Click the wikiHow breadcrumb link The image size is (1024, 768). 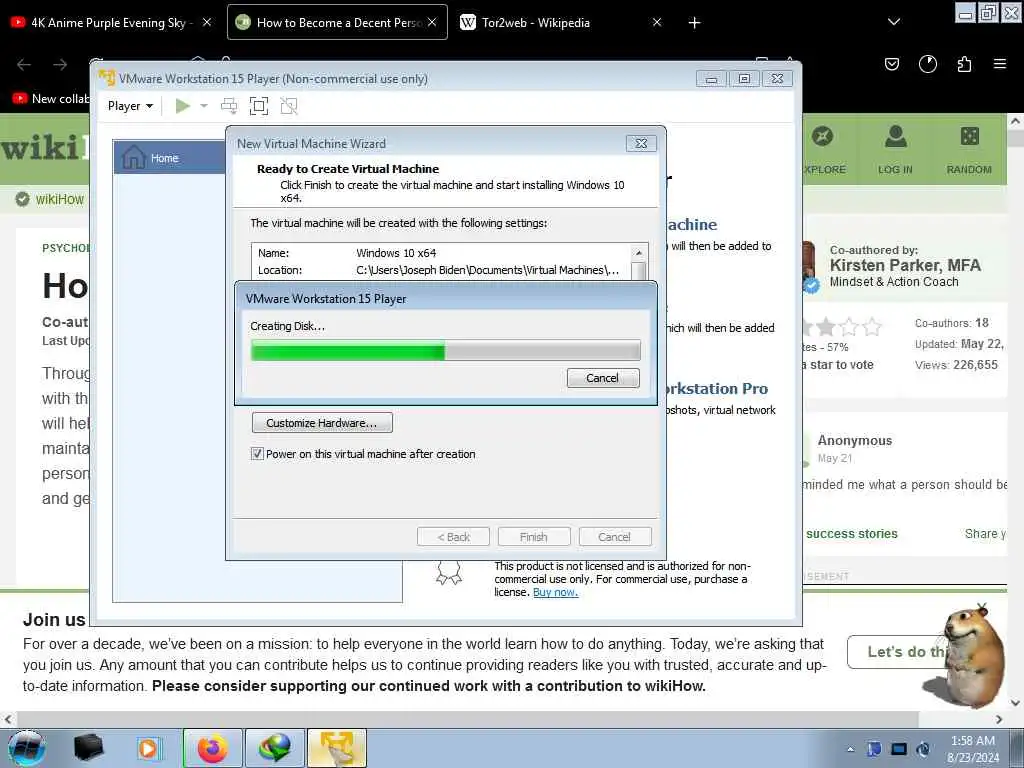click(x=59, y=199)
